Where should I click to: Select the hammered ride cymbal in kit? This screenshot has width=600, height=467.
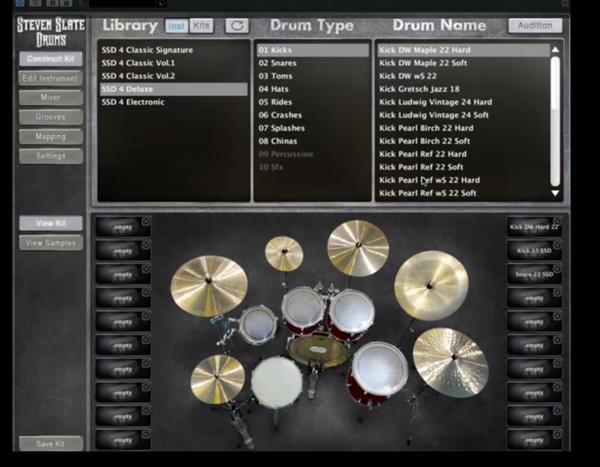click(451, 362)
